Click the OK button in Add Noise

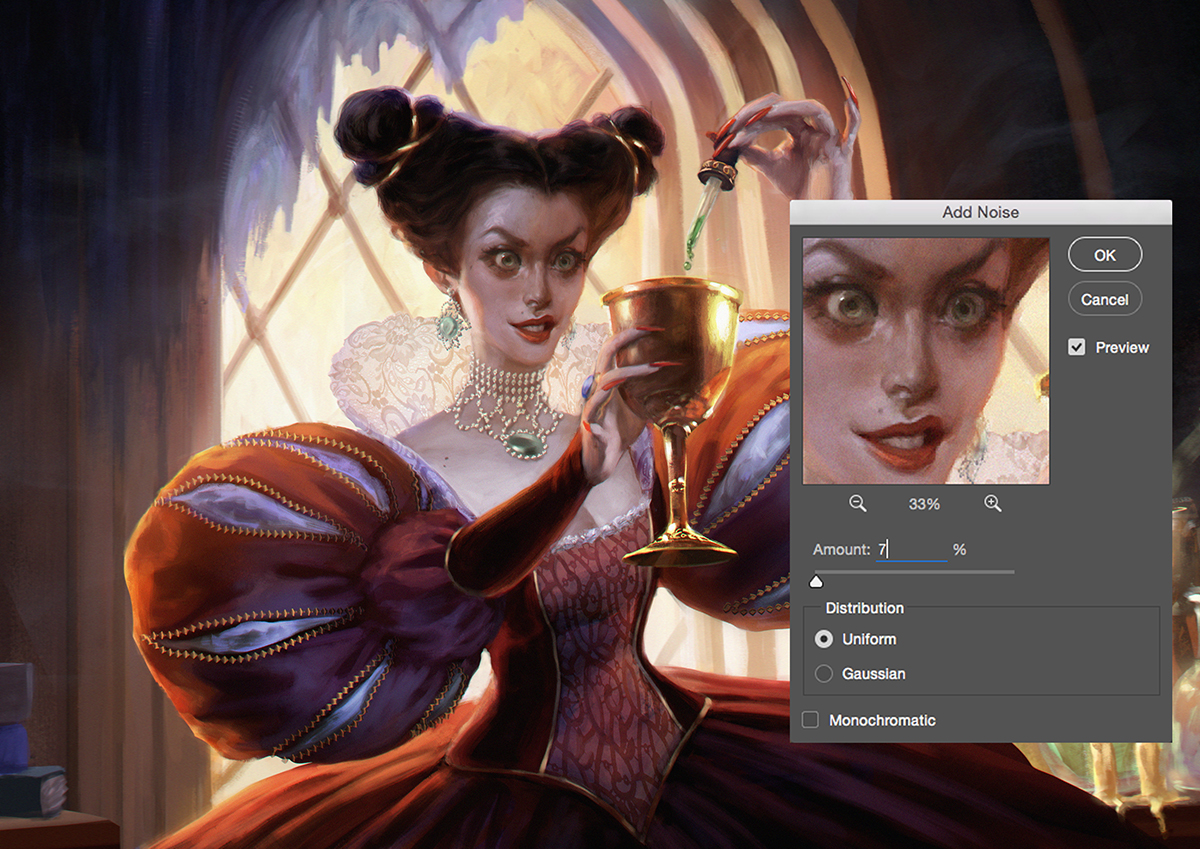coord(1105,255)
